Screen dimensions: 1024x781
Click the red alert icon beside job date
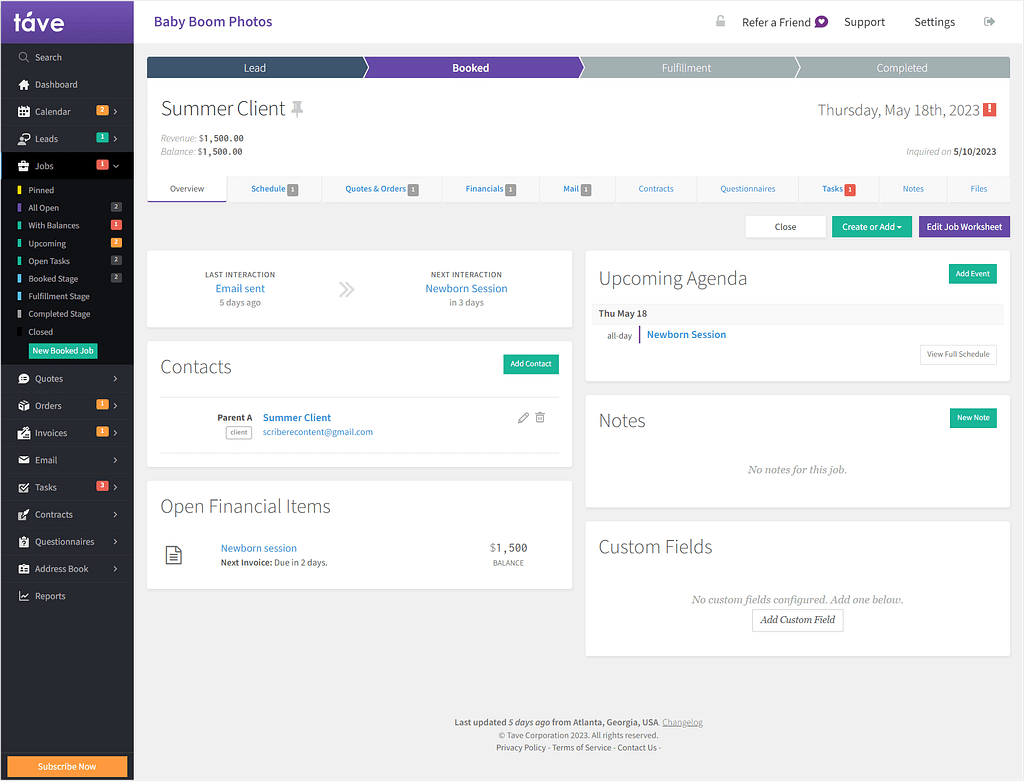pyautogui.click(x=989, y=110)
